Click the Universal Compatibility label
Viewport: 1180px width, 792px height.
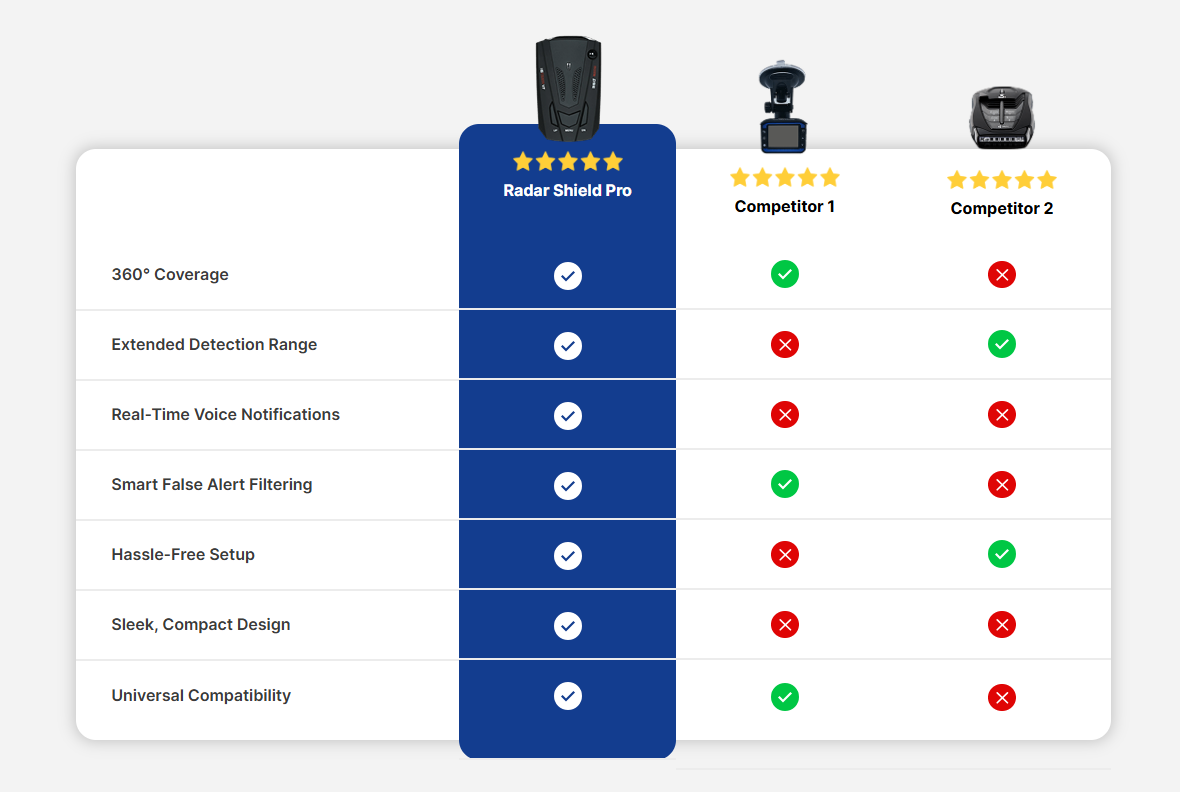coord(201,696)
